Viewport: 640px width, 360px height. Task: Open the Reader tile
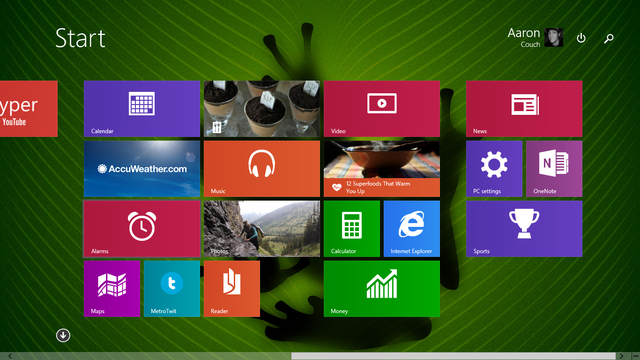(x=232, y=289)
